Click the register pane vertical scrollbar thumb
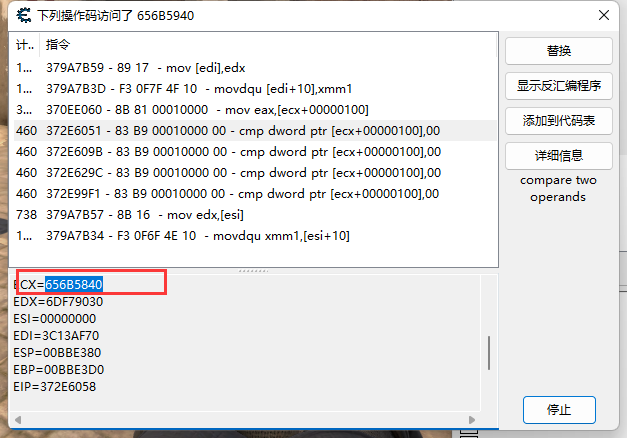This screenshot has height=438, width=627. [x=489, y=353]
